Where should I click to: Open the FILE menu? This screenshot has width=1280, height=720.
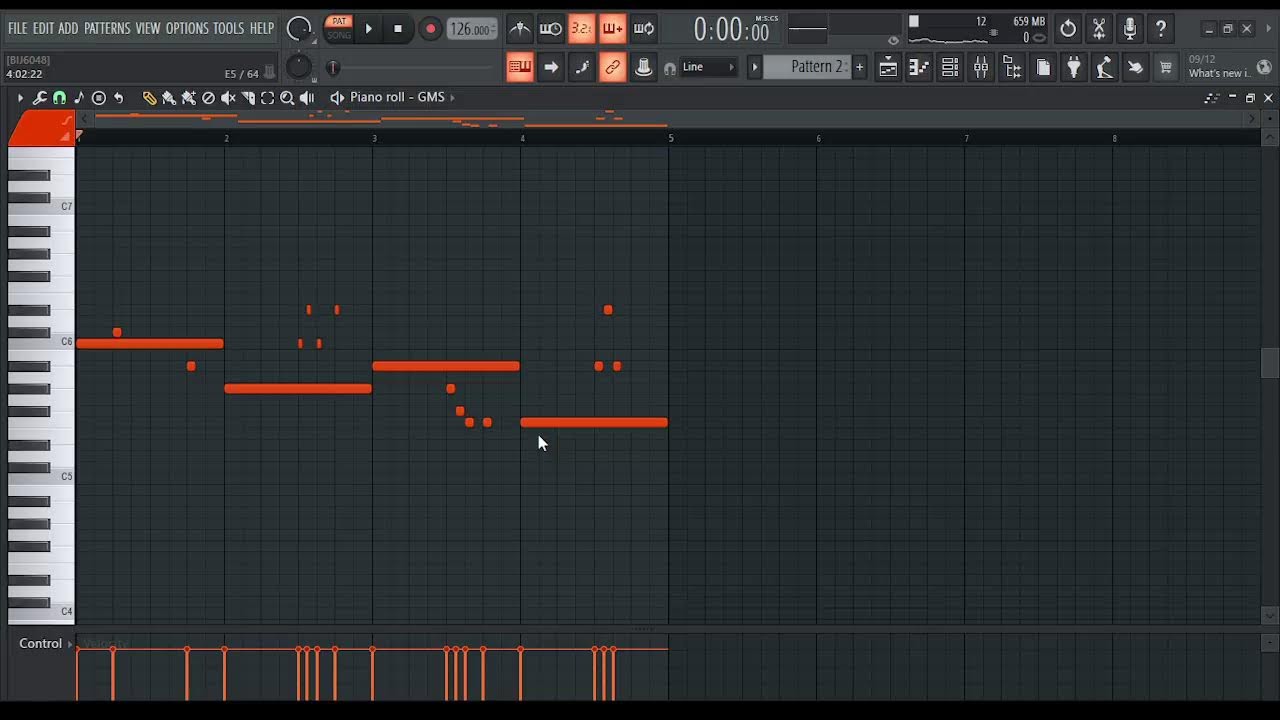(17, 28)
